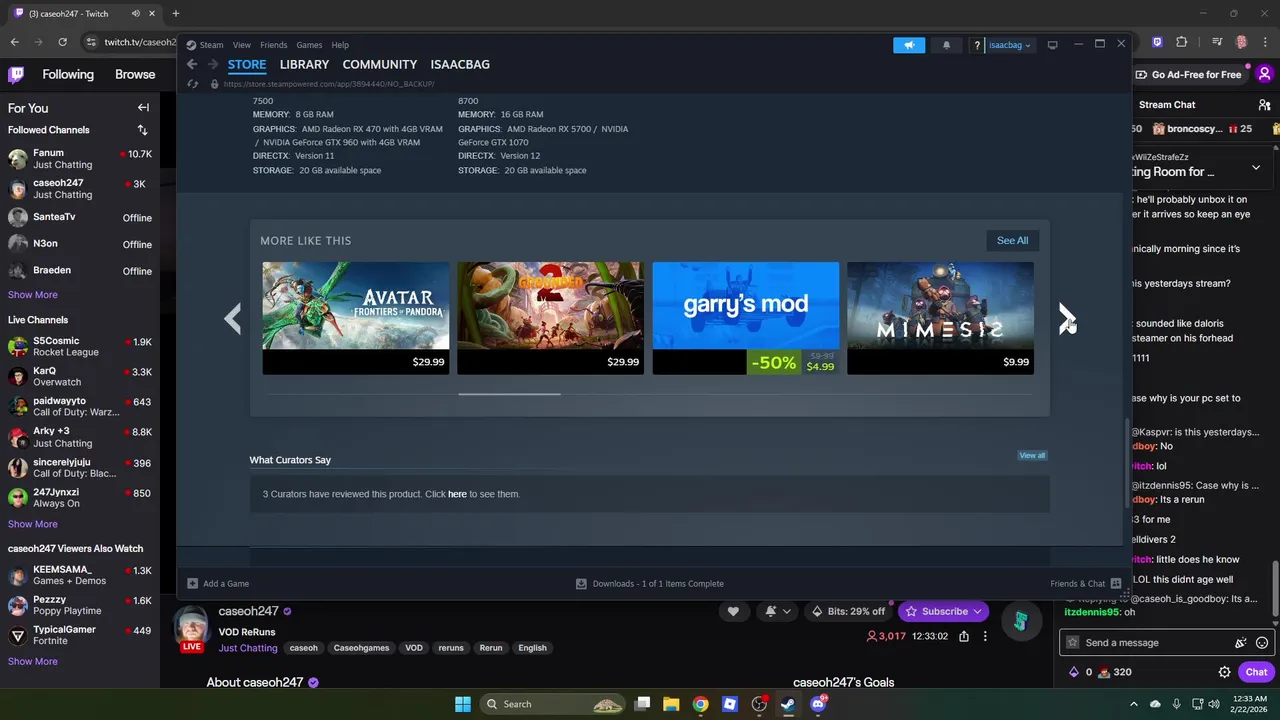
Task: Open chat settings gear
Action: [x=1224, y=672]
